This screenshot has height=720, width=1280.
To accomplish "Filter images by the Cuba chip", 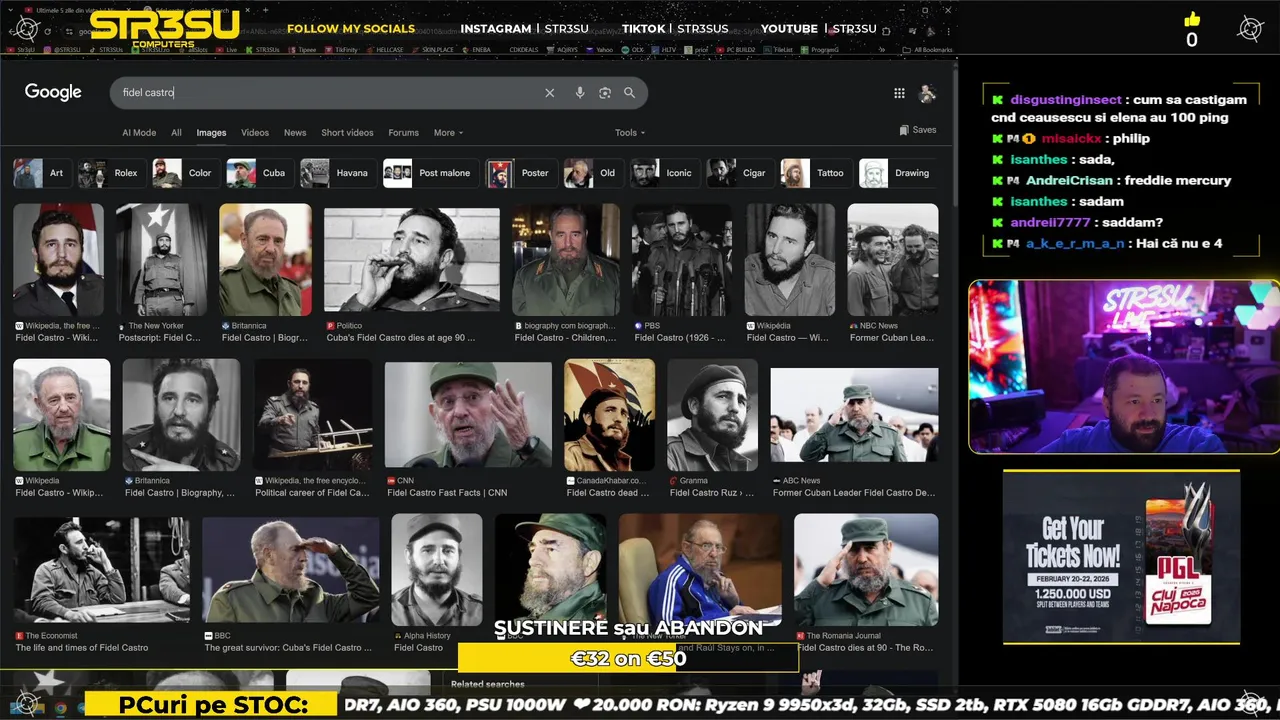I will pyautogui.click(x=259, y=173).
